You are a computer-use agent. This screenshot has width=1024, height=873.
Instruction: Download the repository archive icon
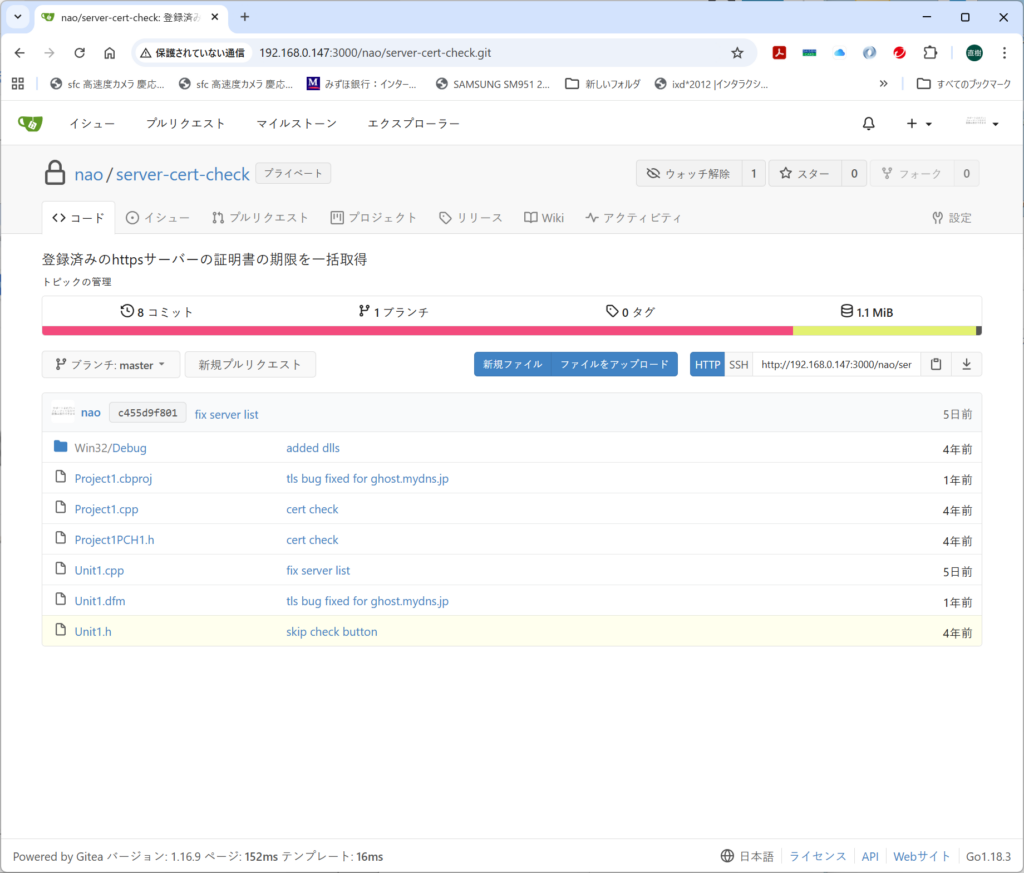pos(966,365)
